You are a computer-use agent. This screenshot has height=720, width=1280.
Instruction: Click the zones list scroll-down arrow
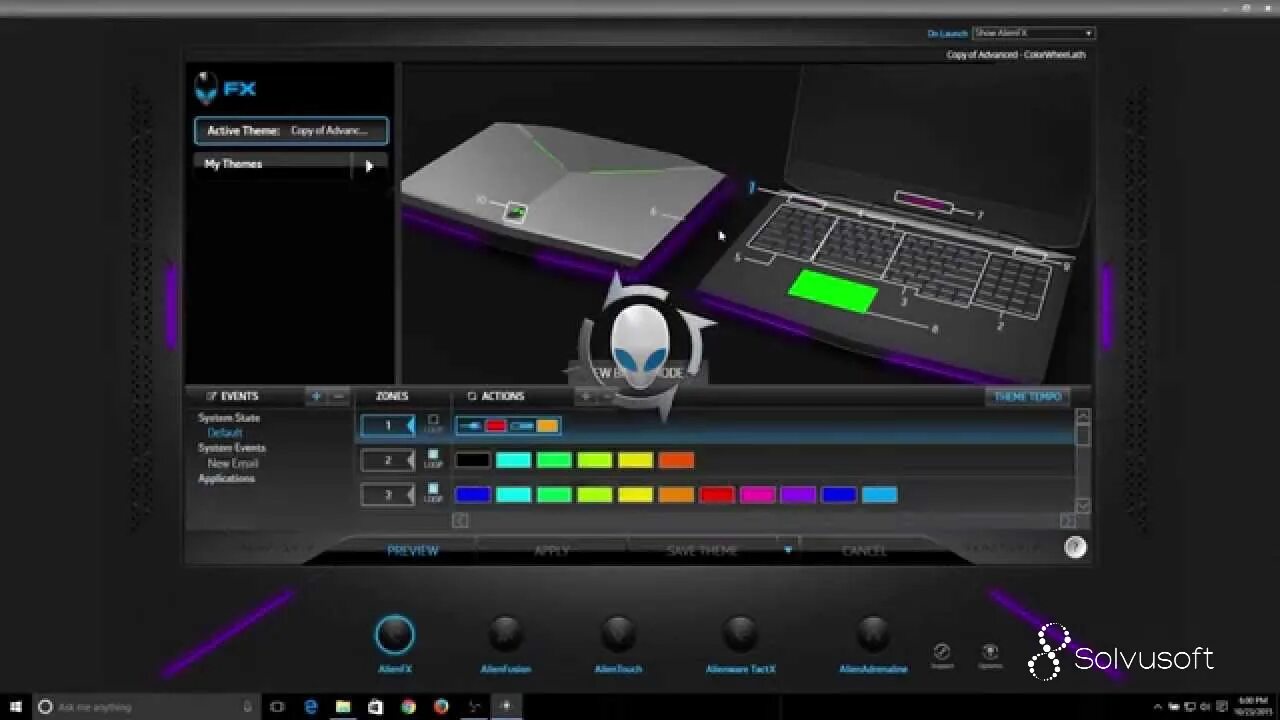click(x=1083, y=505)
